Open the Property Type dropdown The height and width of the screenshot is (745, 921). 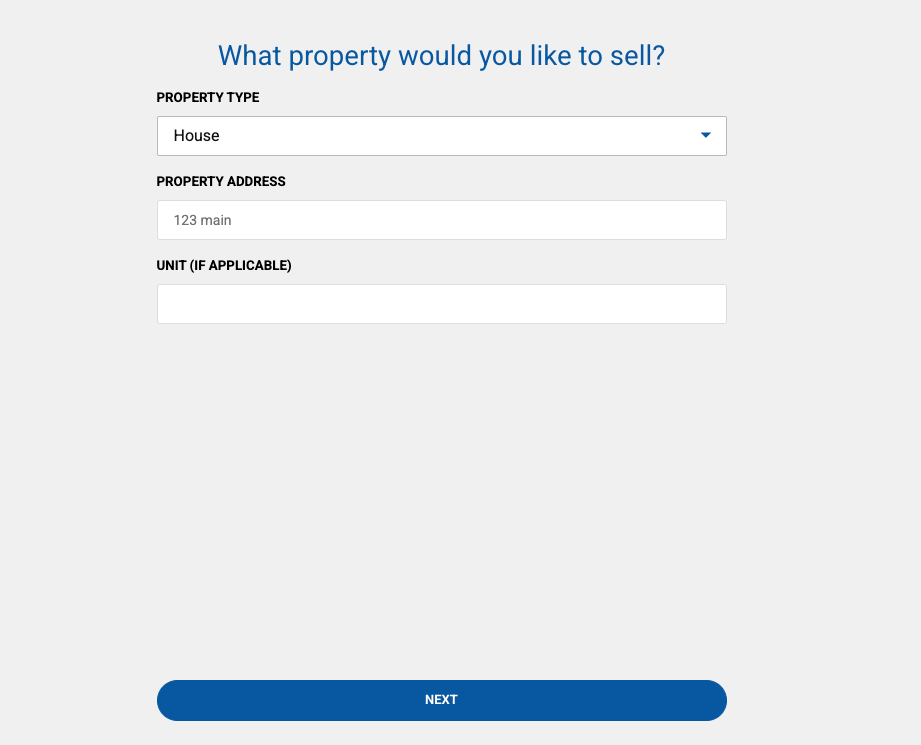[441, 136]
